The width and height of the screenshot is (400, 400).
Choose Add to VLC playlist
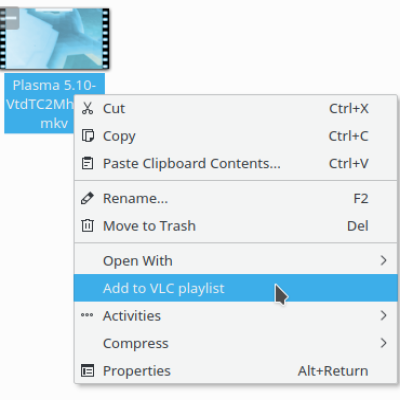click(236, 288)
